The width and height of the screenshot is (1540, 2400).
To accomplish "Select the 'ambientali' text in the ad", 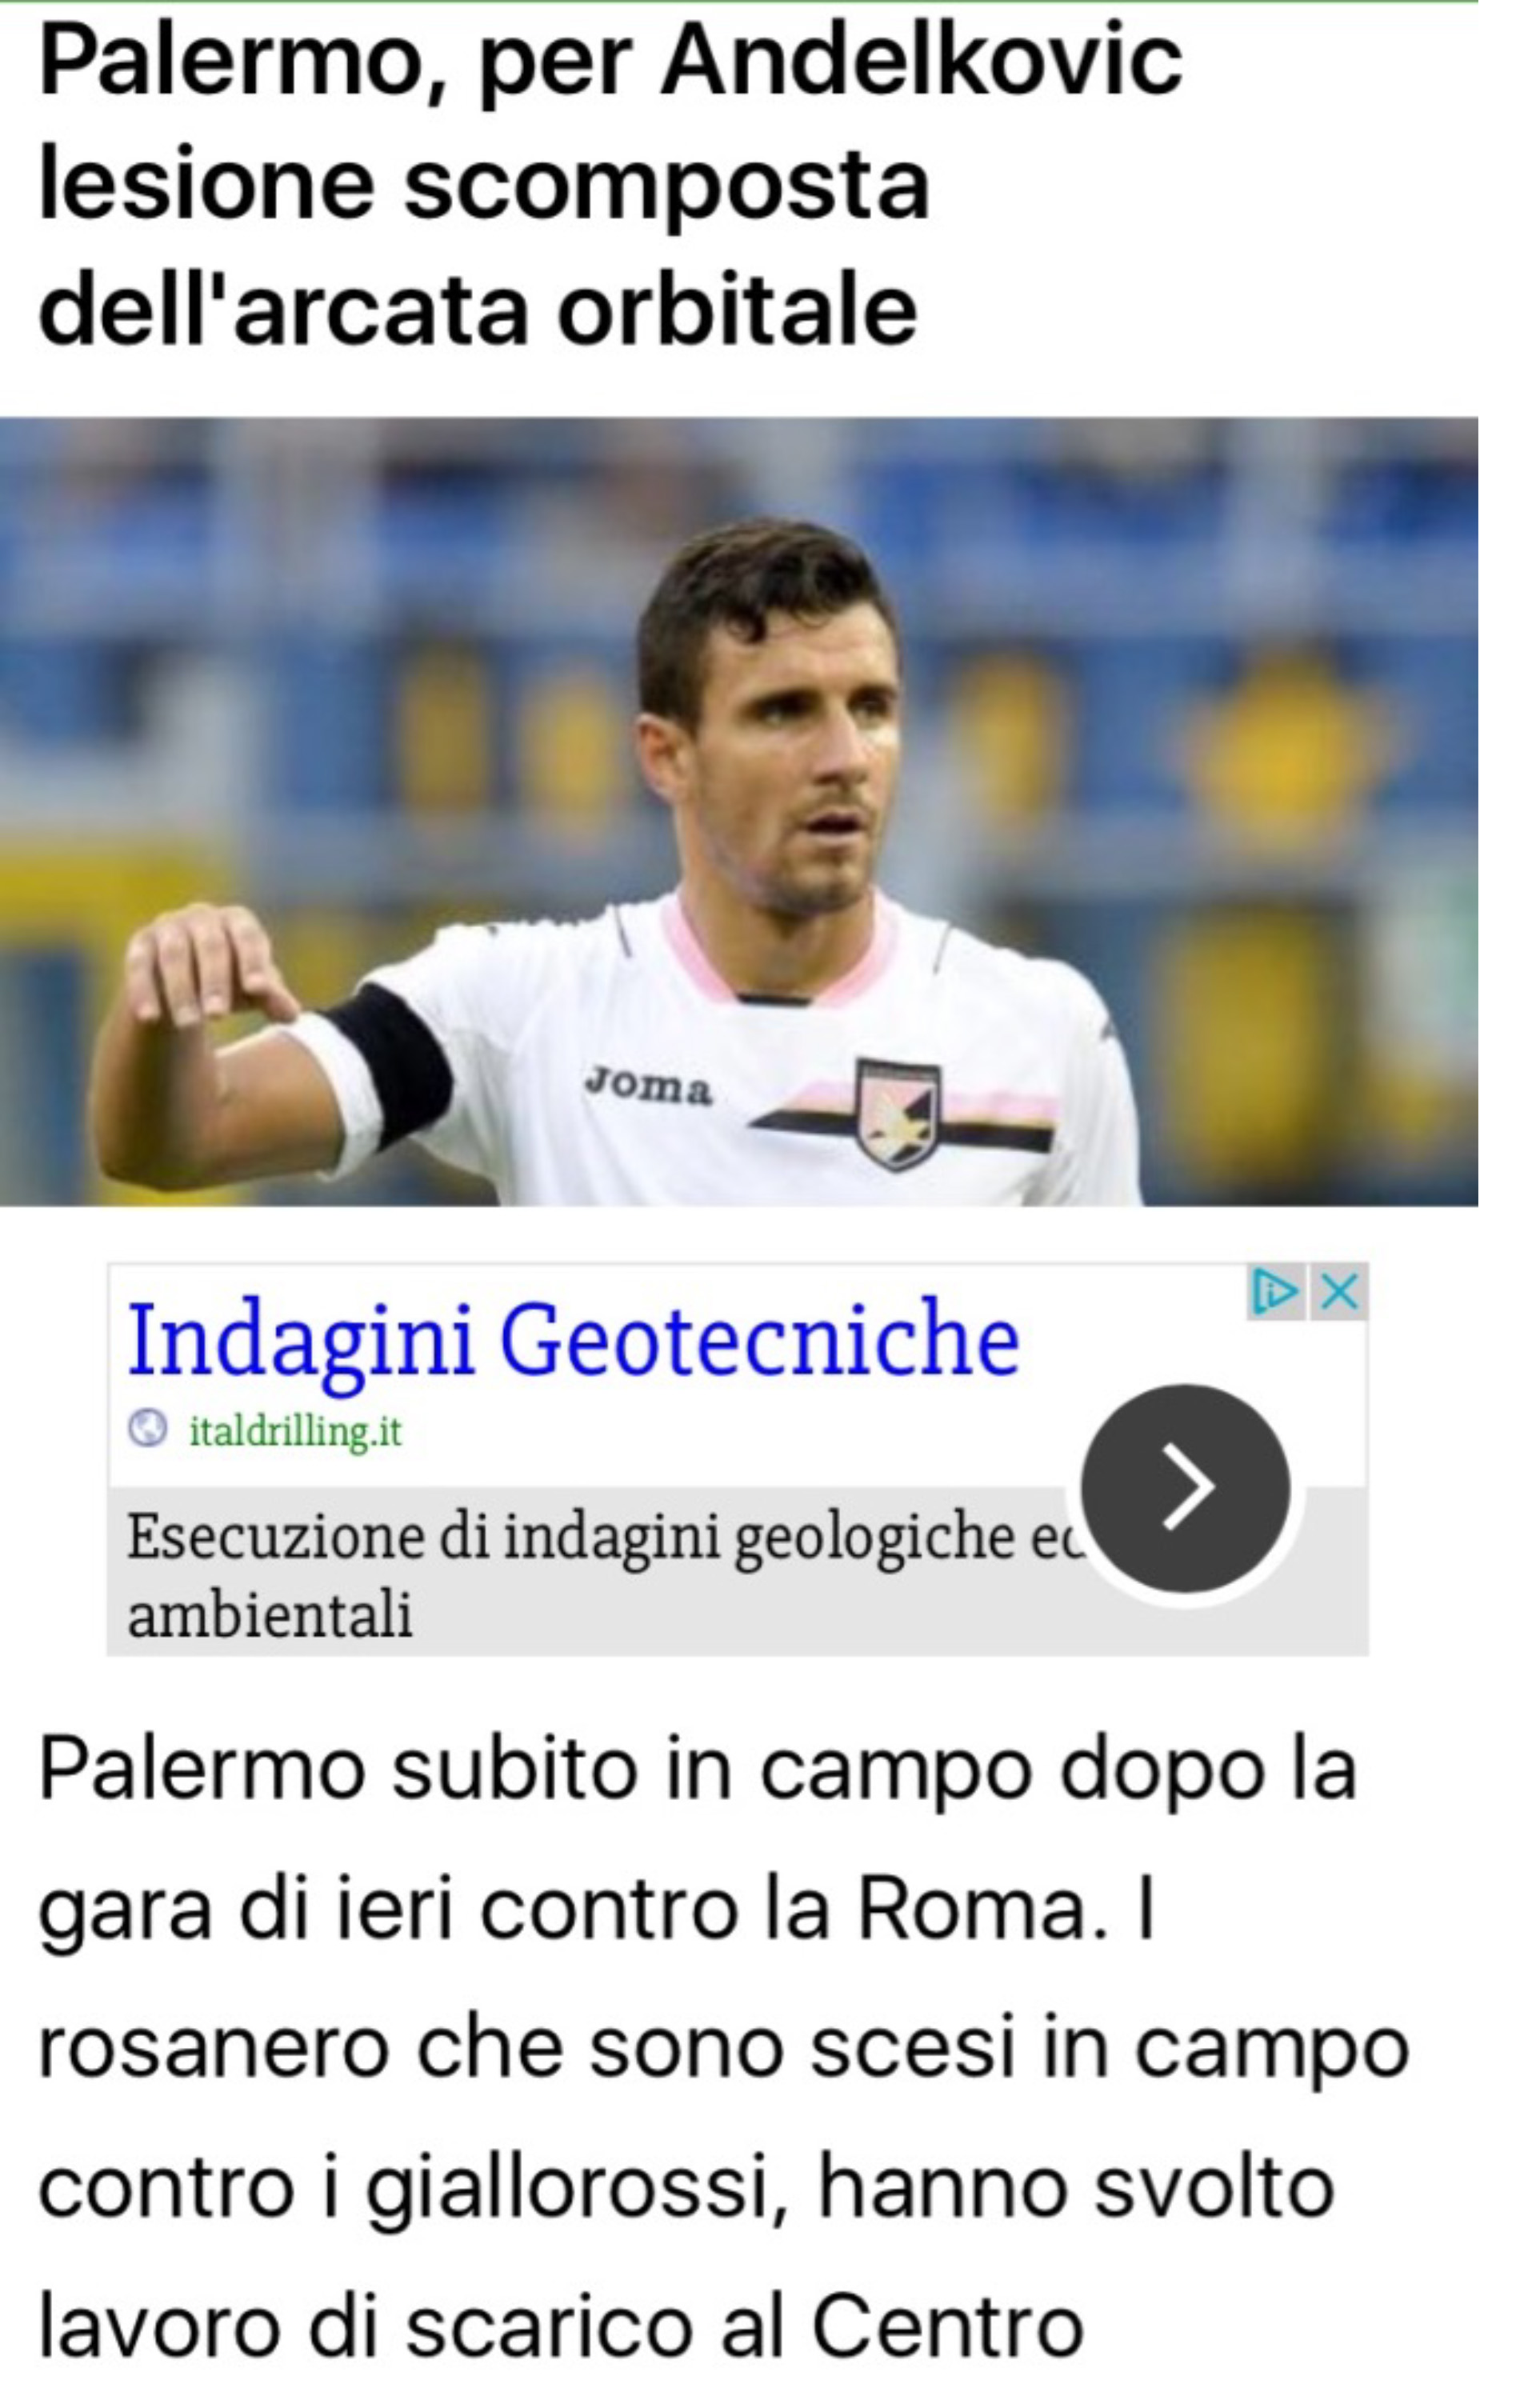I will pyautogui.click(x=270, y=1614).
